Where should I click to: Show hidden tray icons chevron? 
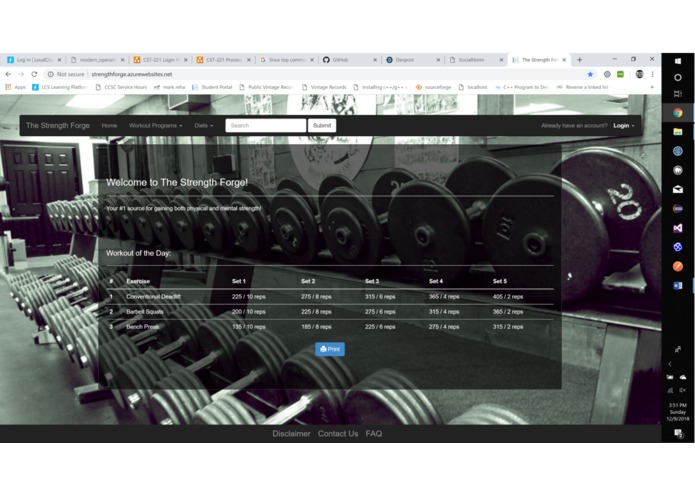coord(670,364)
